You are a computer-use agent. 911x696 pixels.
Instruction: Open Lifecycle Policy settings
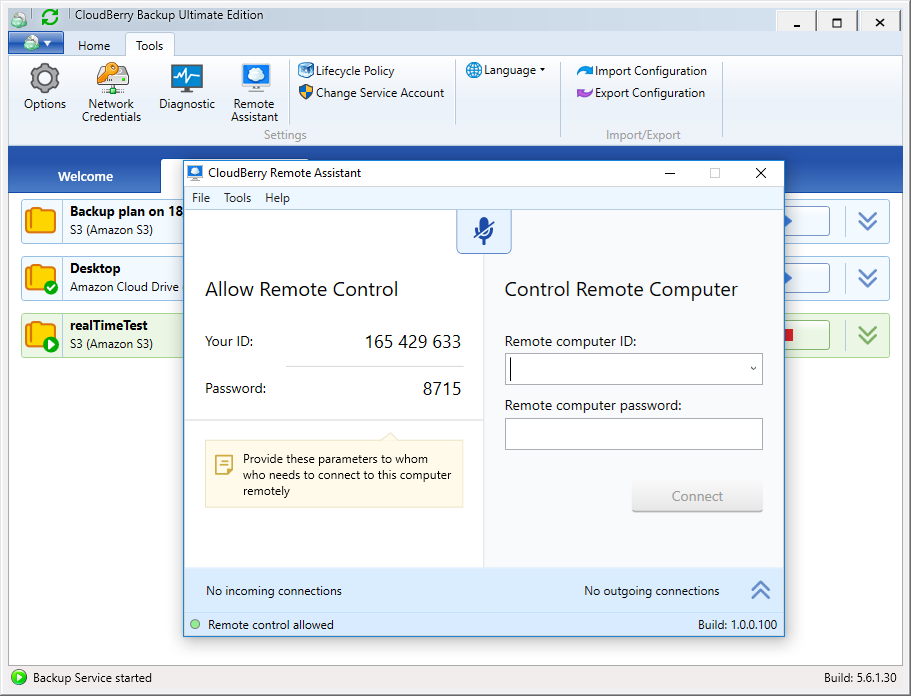tap(346, 71)
